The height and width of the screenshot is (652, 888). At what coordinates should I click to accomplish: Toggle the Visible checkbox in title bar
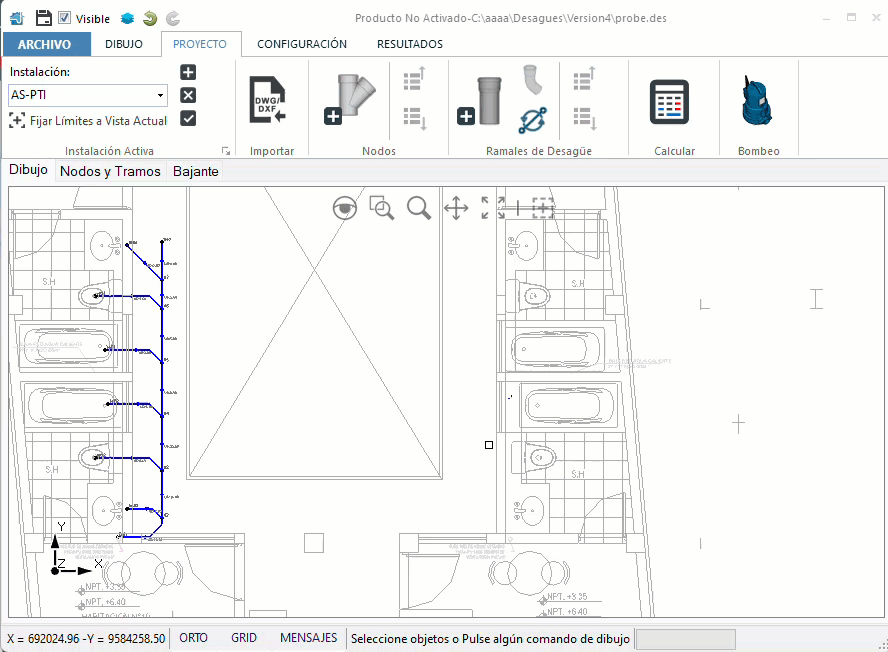(65, 18)
